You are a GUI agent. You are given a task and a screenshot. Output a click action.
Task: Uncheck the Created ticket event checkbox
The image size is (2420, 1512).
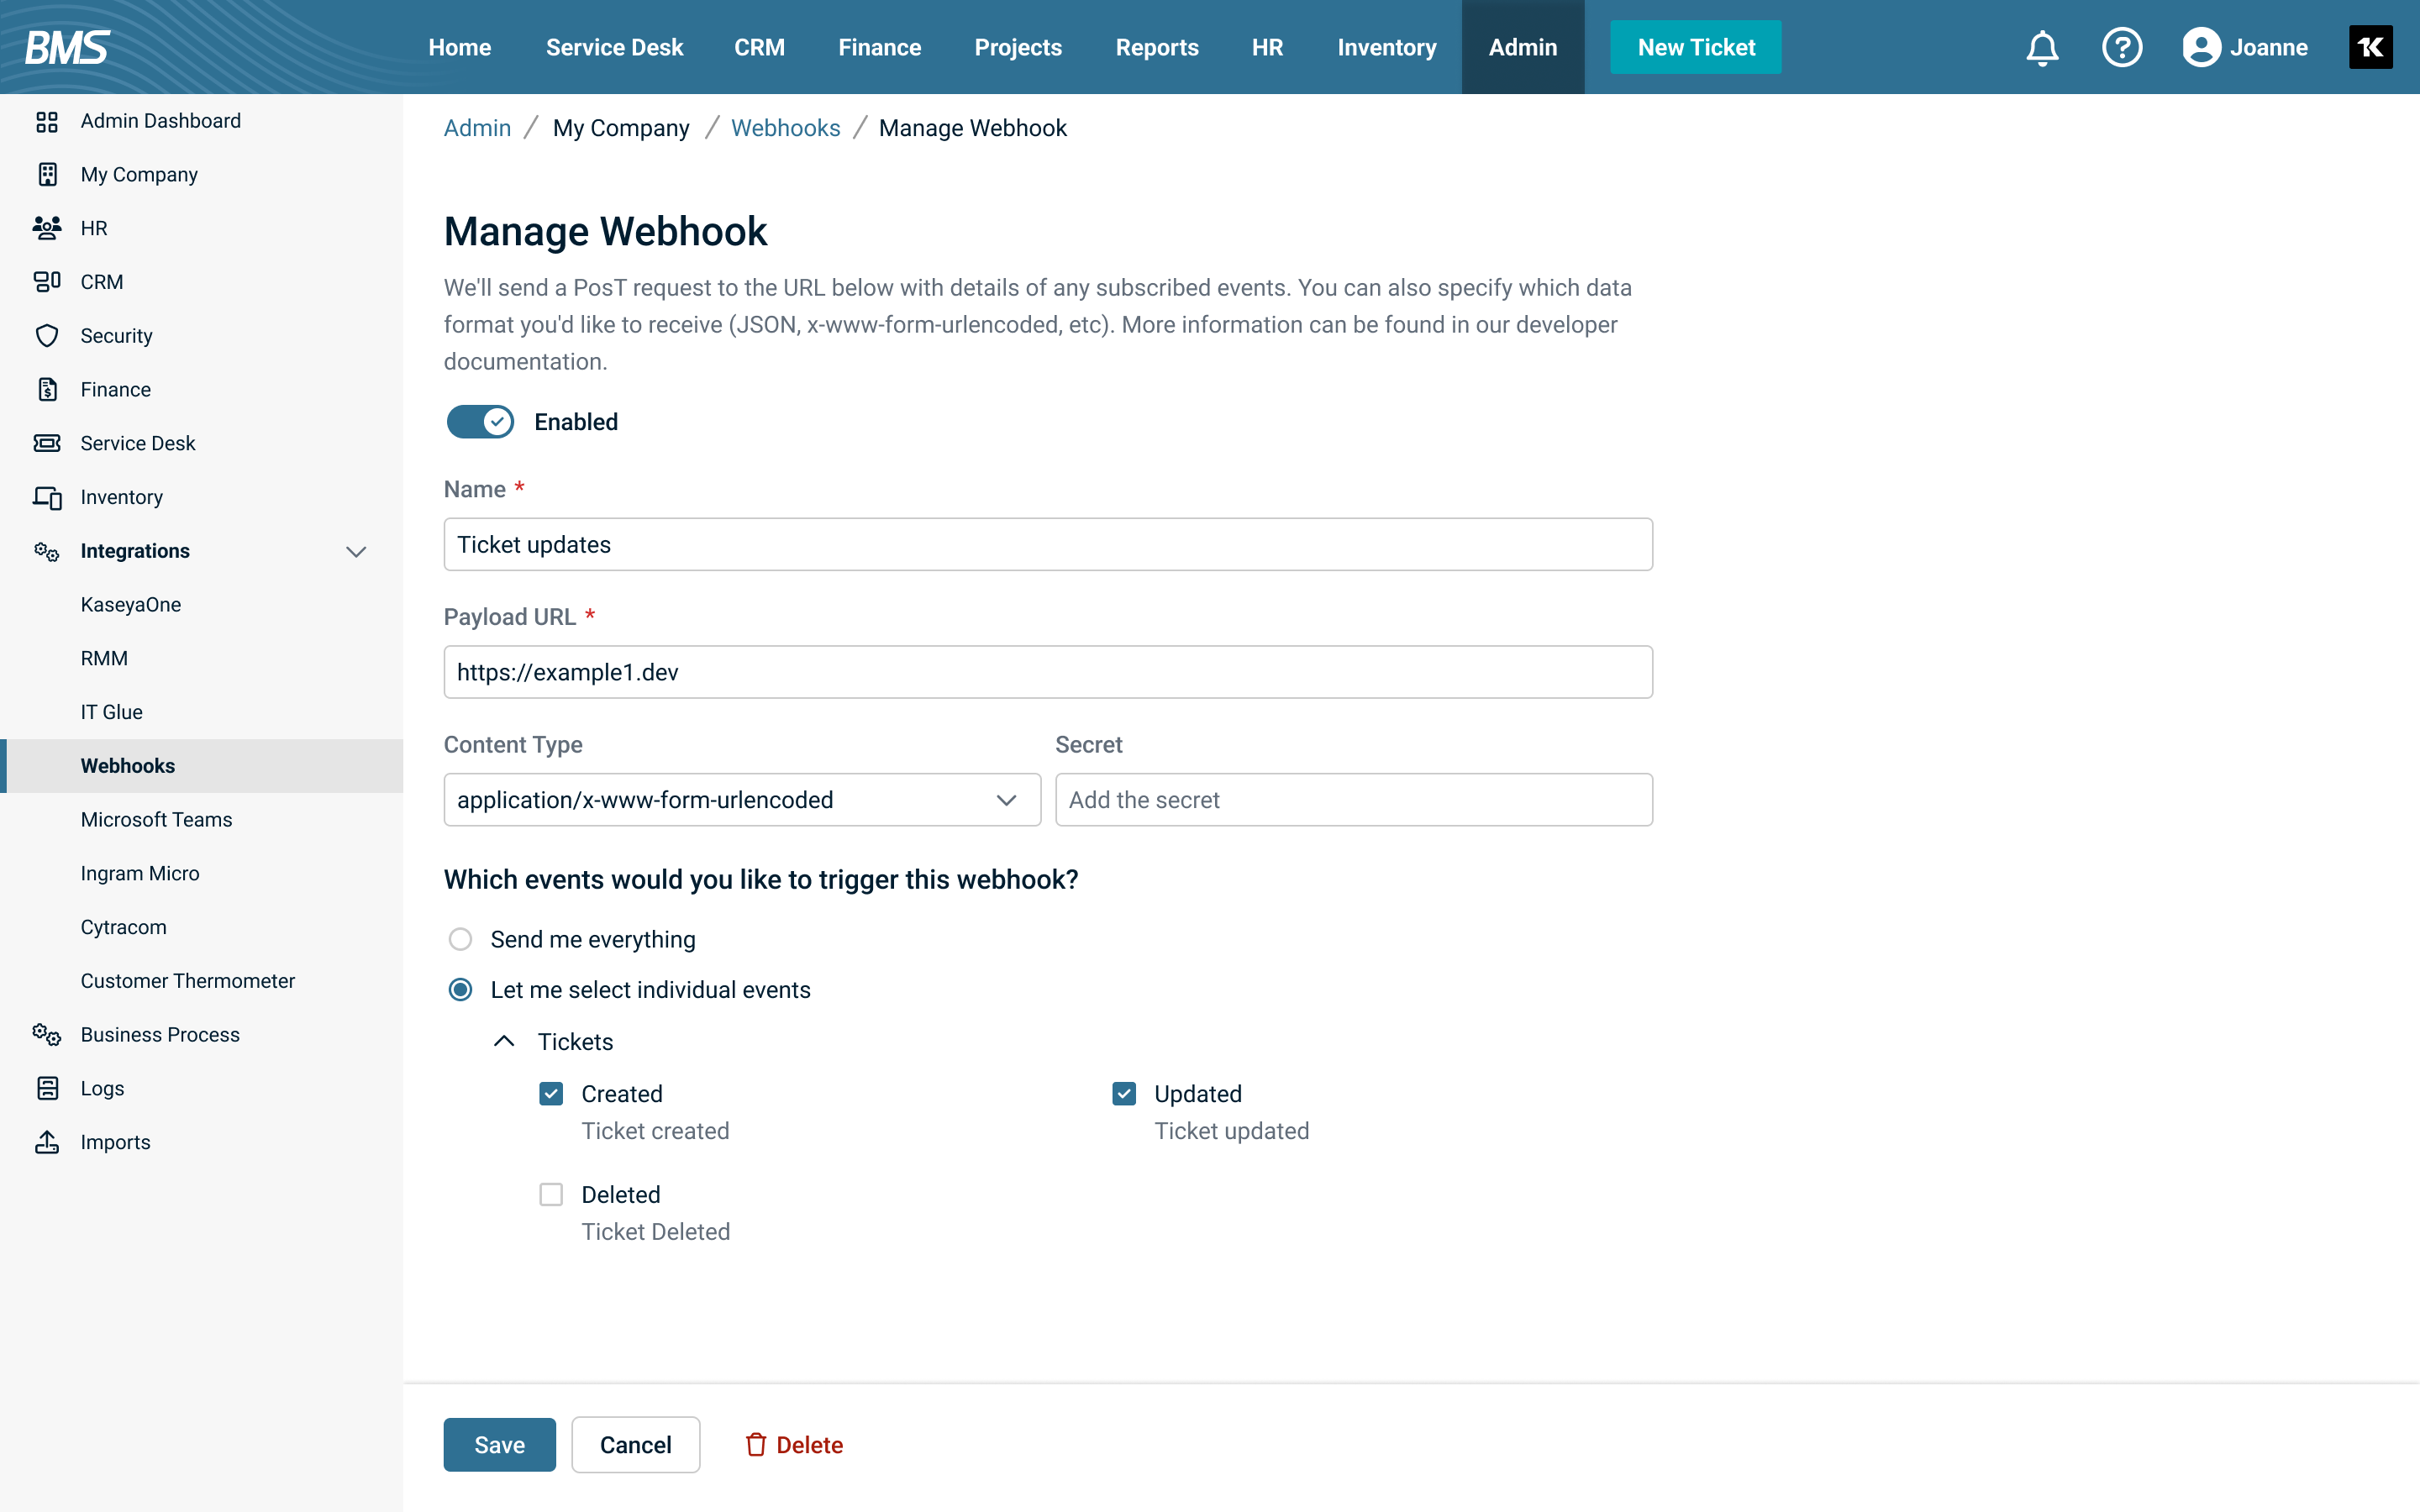(x=551, y=1094)
